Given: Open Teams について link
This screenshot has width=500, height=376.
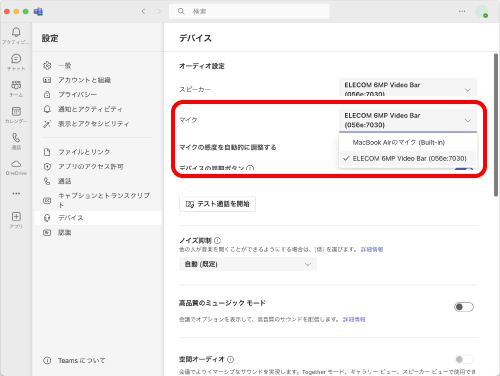Looking at the screenshot, I should [81, 360].
